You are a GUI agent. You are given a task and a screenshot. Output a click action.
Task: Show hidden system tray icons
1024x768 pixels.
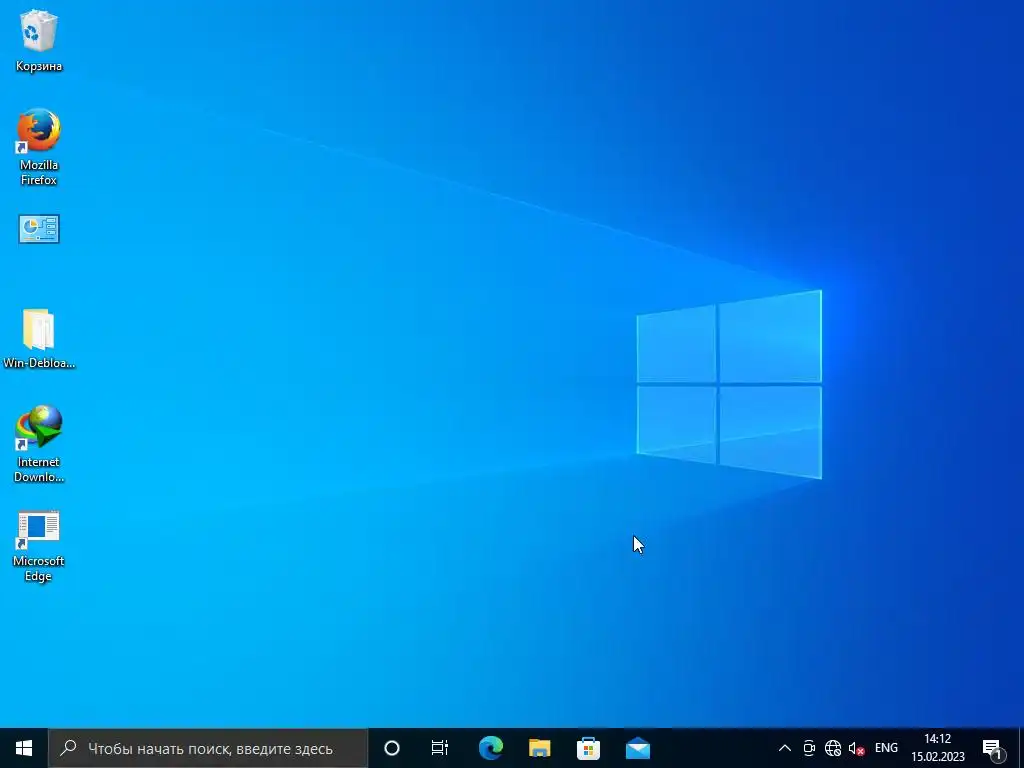click(x=785, y=748)
